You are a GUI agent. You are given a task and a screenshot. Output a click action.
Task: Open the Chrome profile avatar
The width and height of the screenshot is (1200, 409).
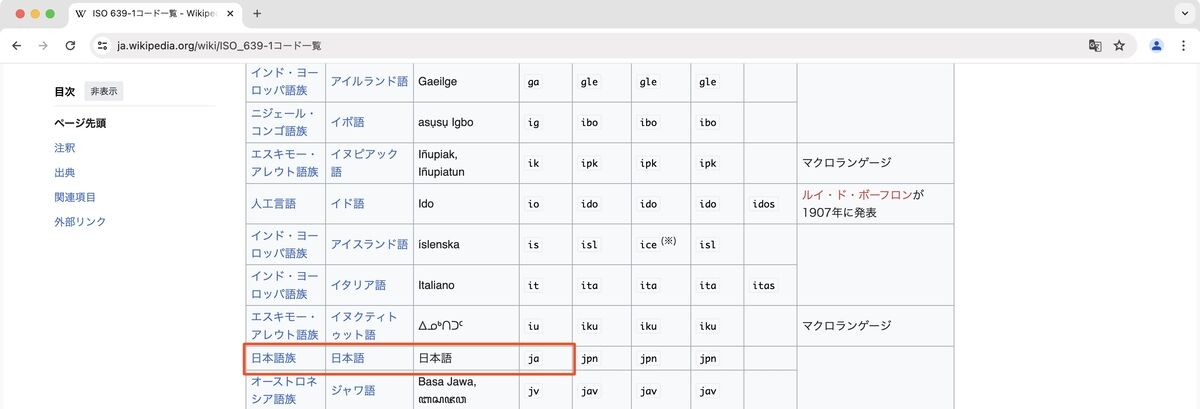coord(1157,45)
